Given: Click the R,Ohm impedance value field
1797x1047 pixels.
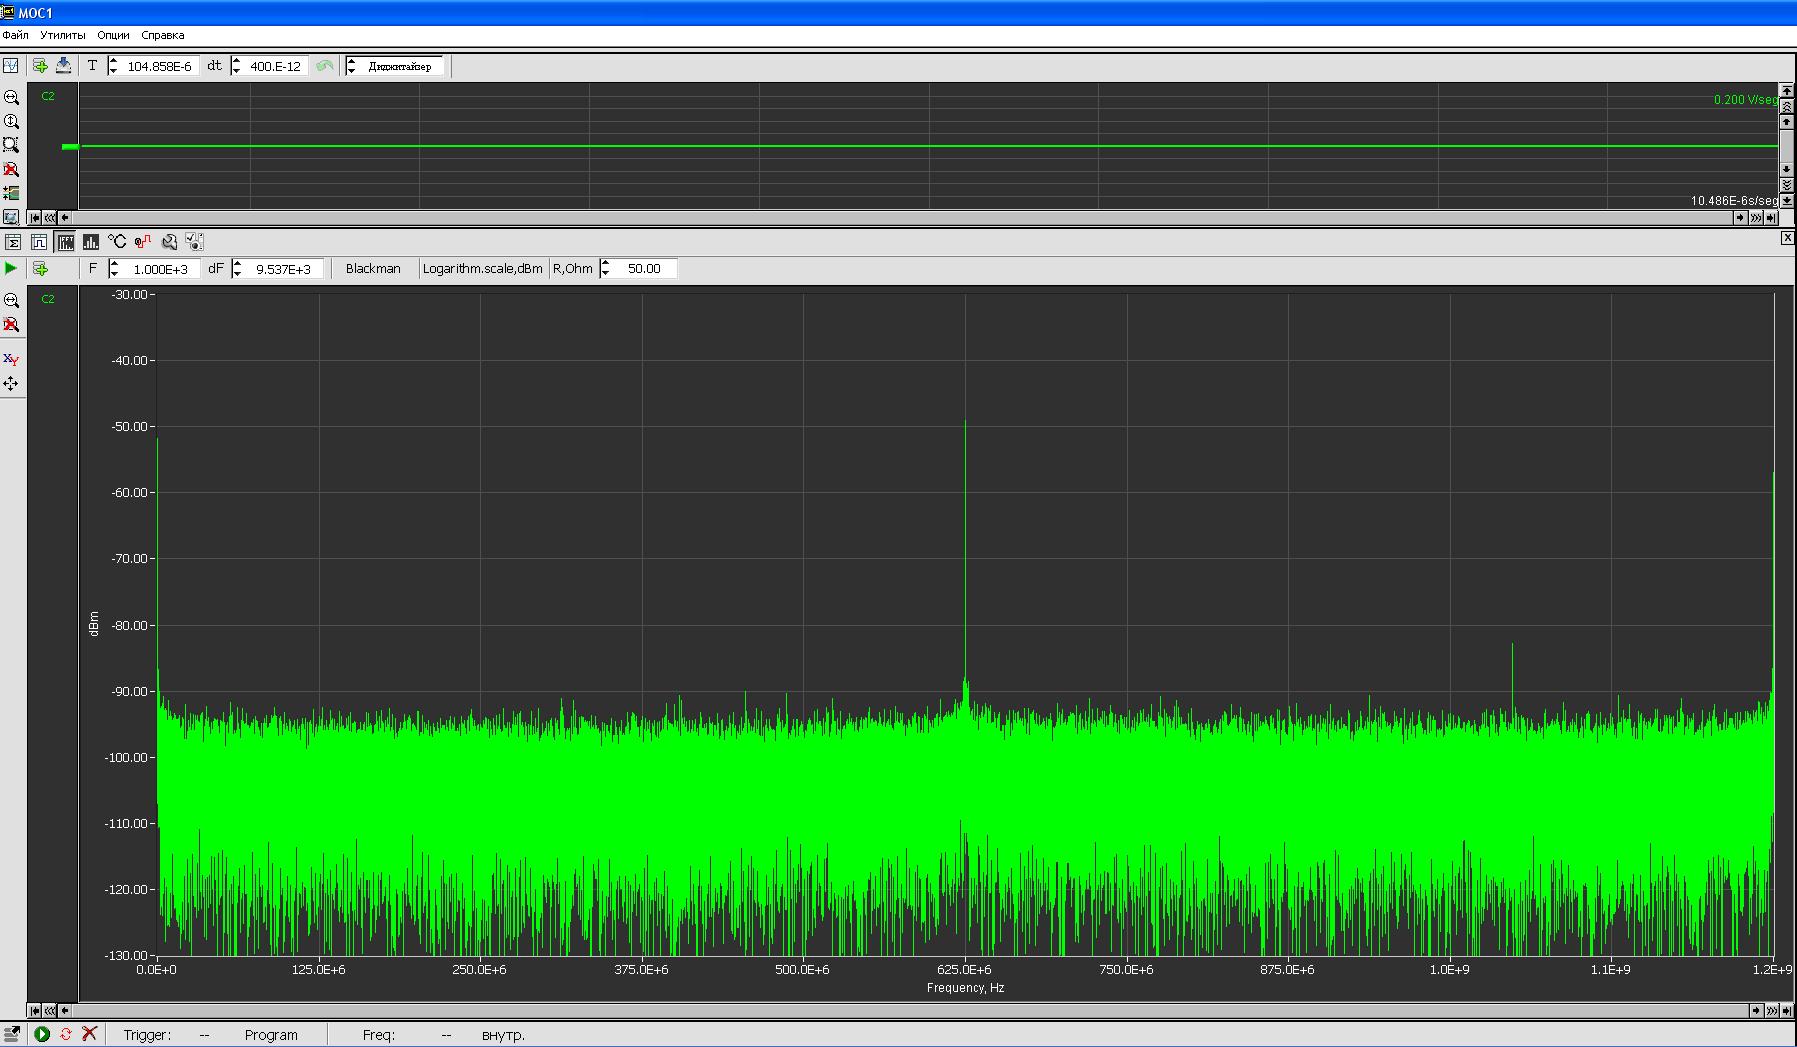Looking at the screenshot, I should (644, 269).
